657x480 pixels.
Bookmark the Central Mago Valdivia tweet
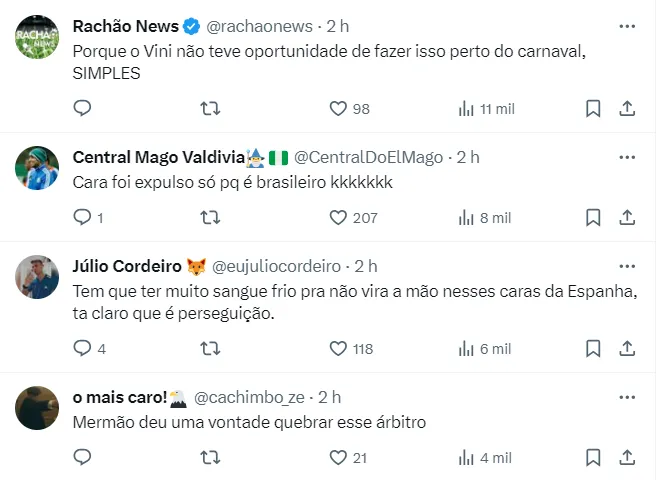(x=592, y=217)
